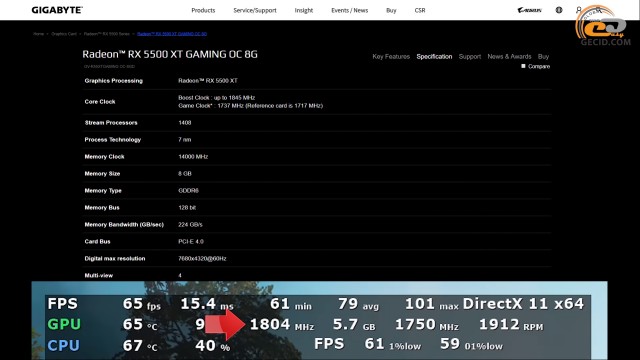This screenshot has width=640, height=360.
Task: Select the 224 GB/s value
Action: 190,224
